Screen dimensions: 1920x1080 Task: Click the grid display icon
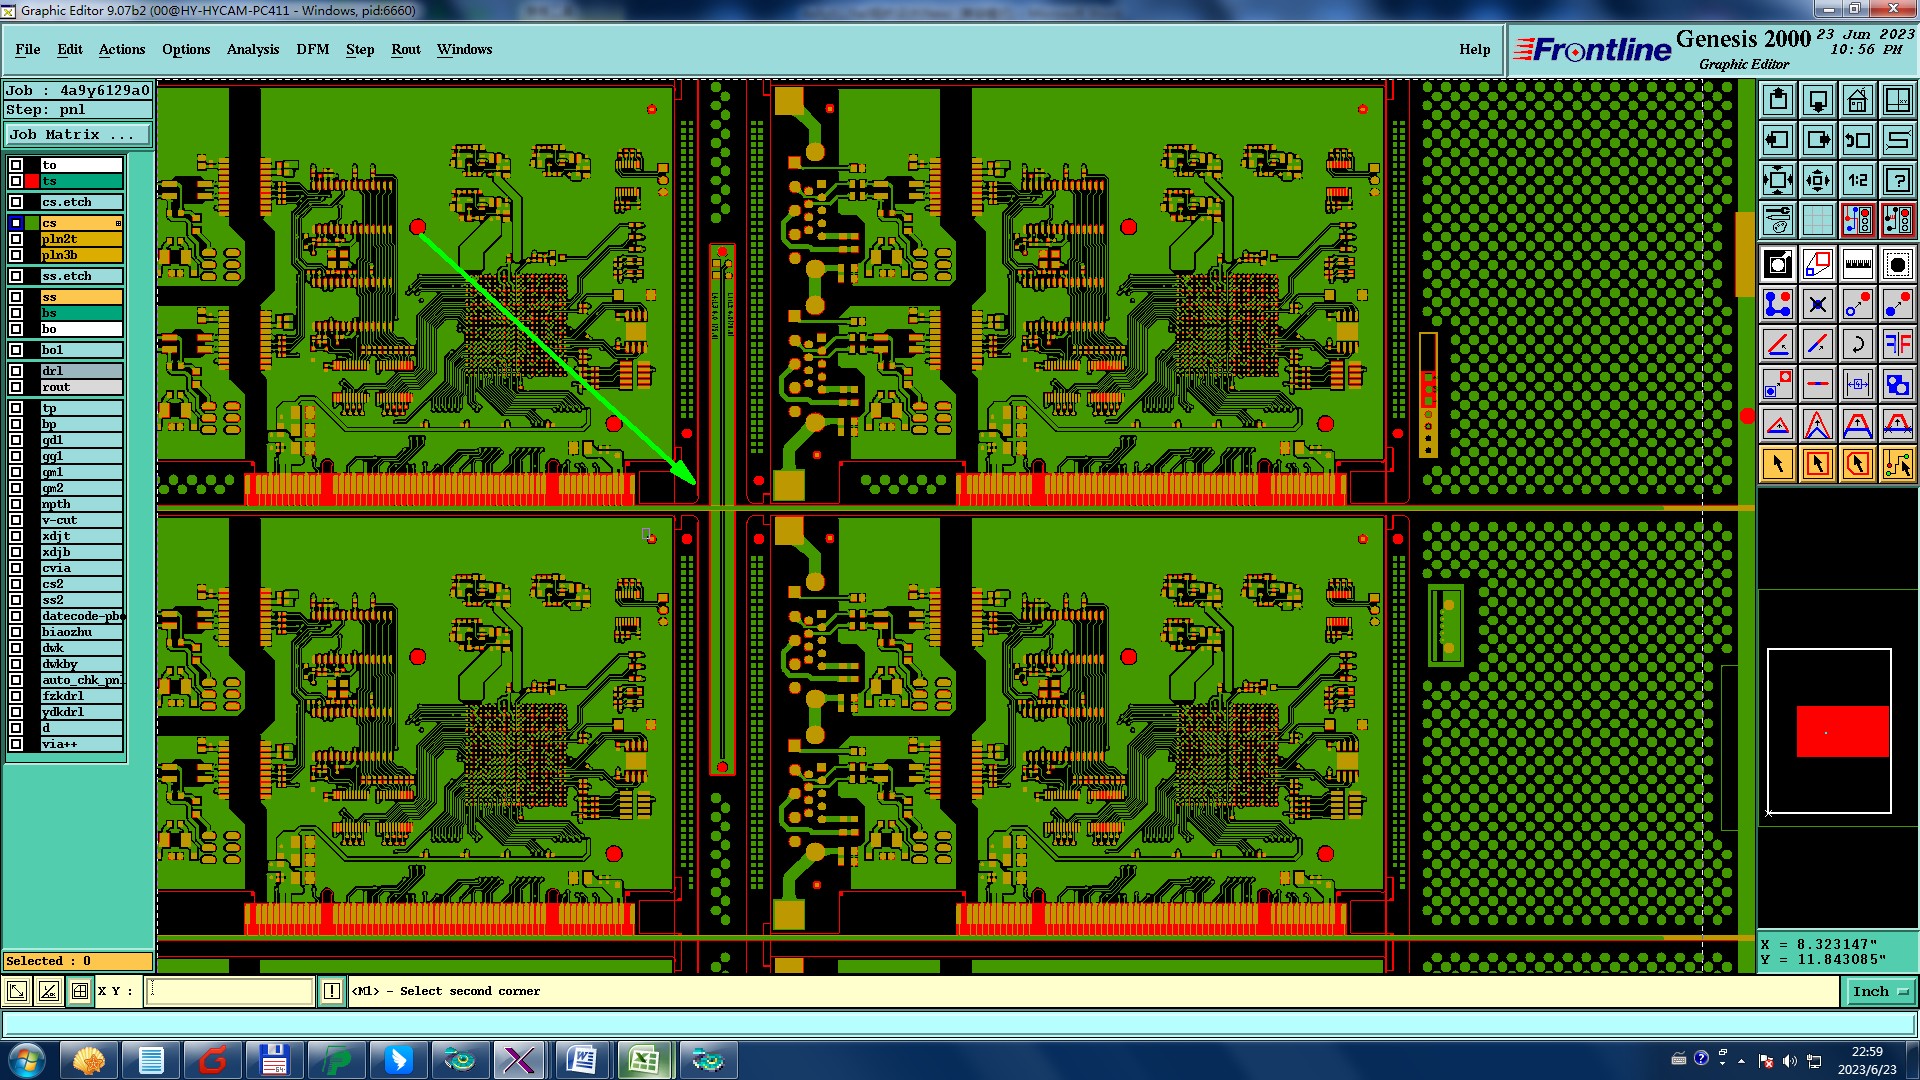[x=1817, y=220]
